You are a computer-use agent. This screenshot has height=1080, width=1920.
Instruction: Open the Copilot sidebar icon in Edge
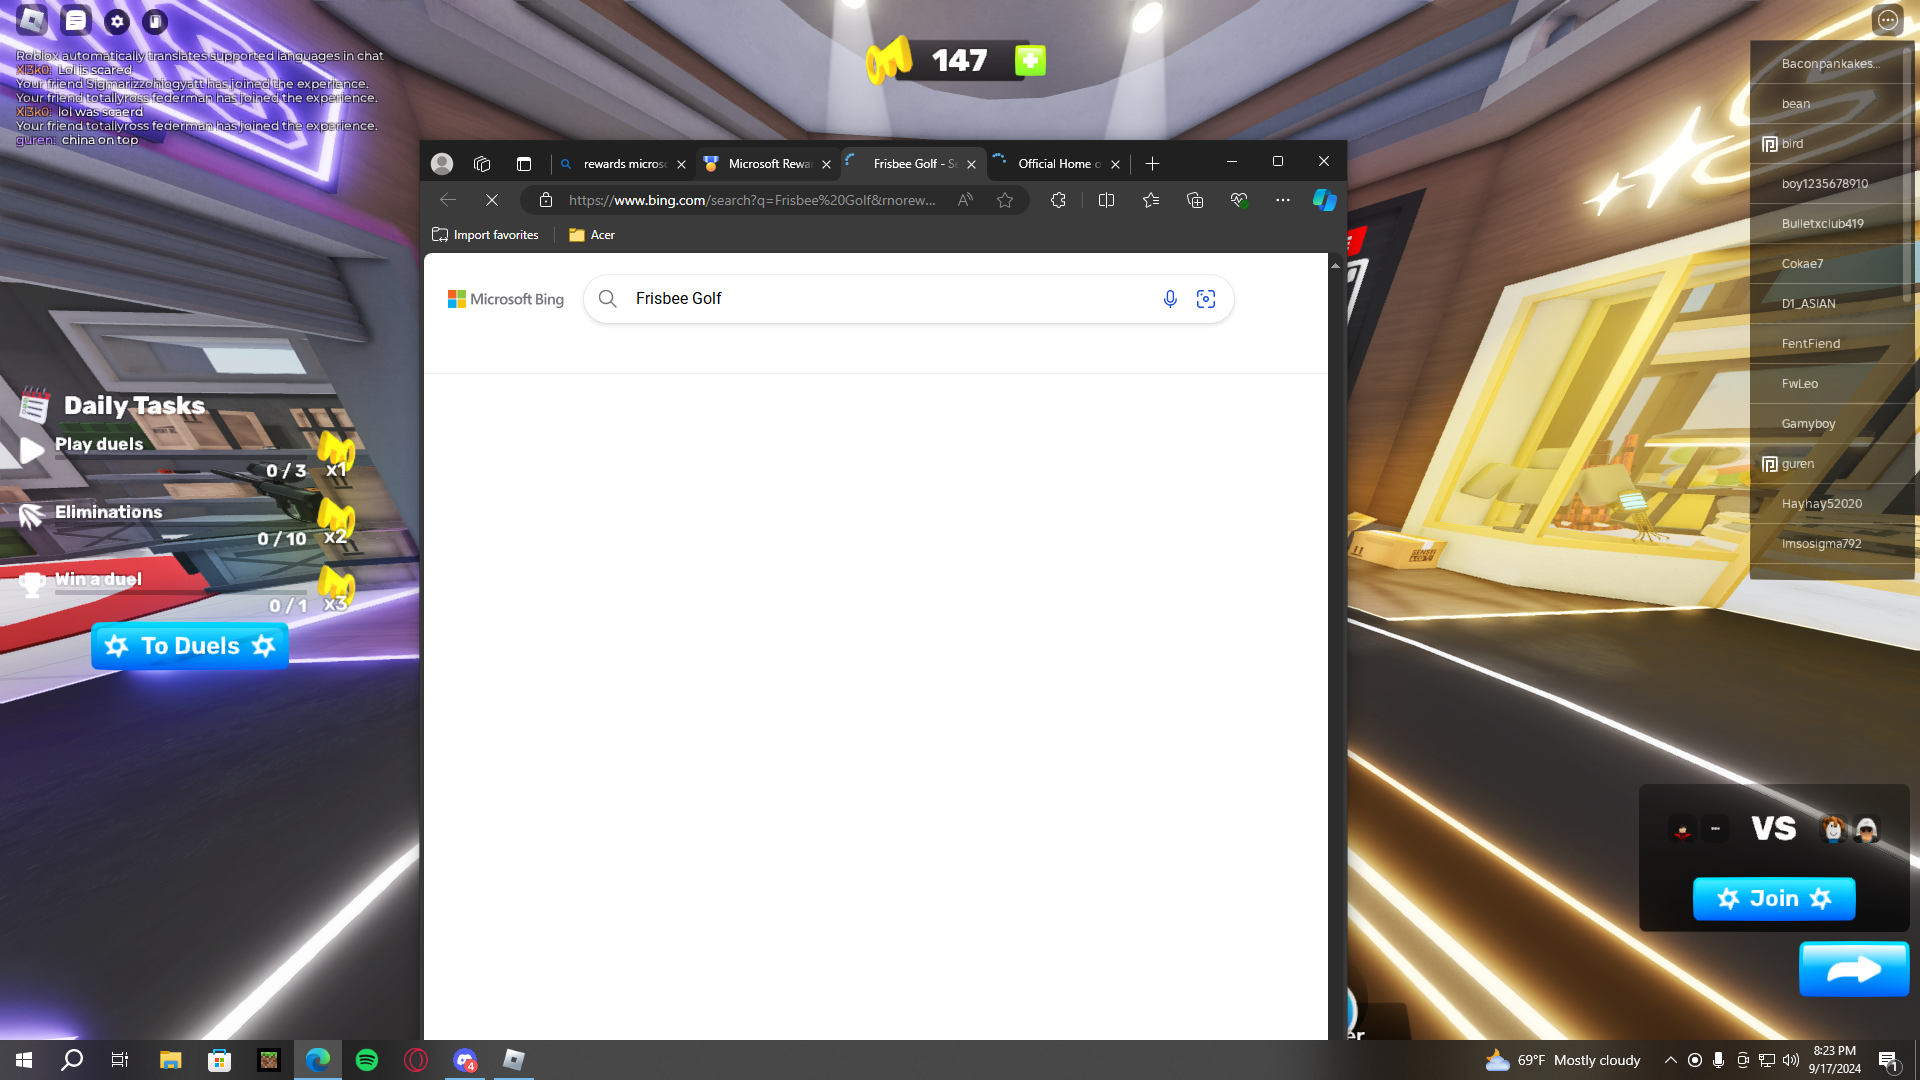click(x=1324, y=200)
